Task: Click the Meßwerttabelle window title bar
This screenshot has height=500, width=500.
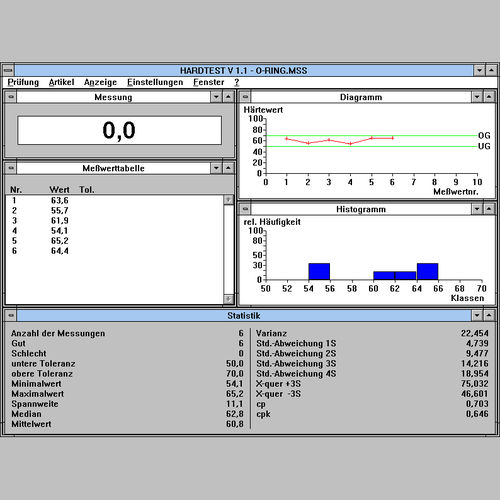Action: point(113,168)
